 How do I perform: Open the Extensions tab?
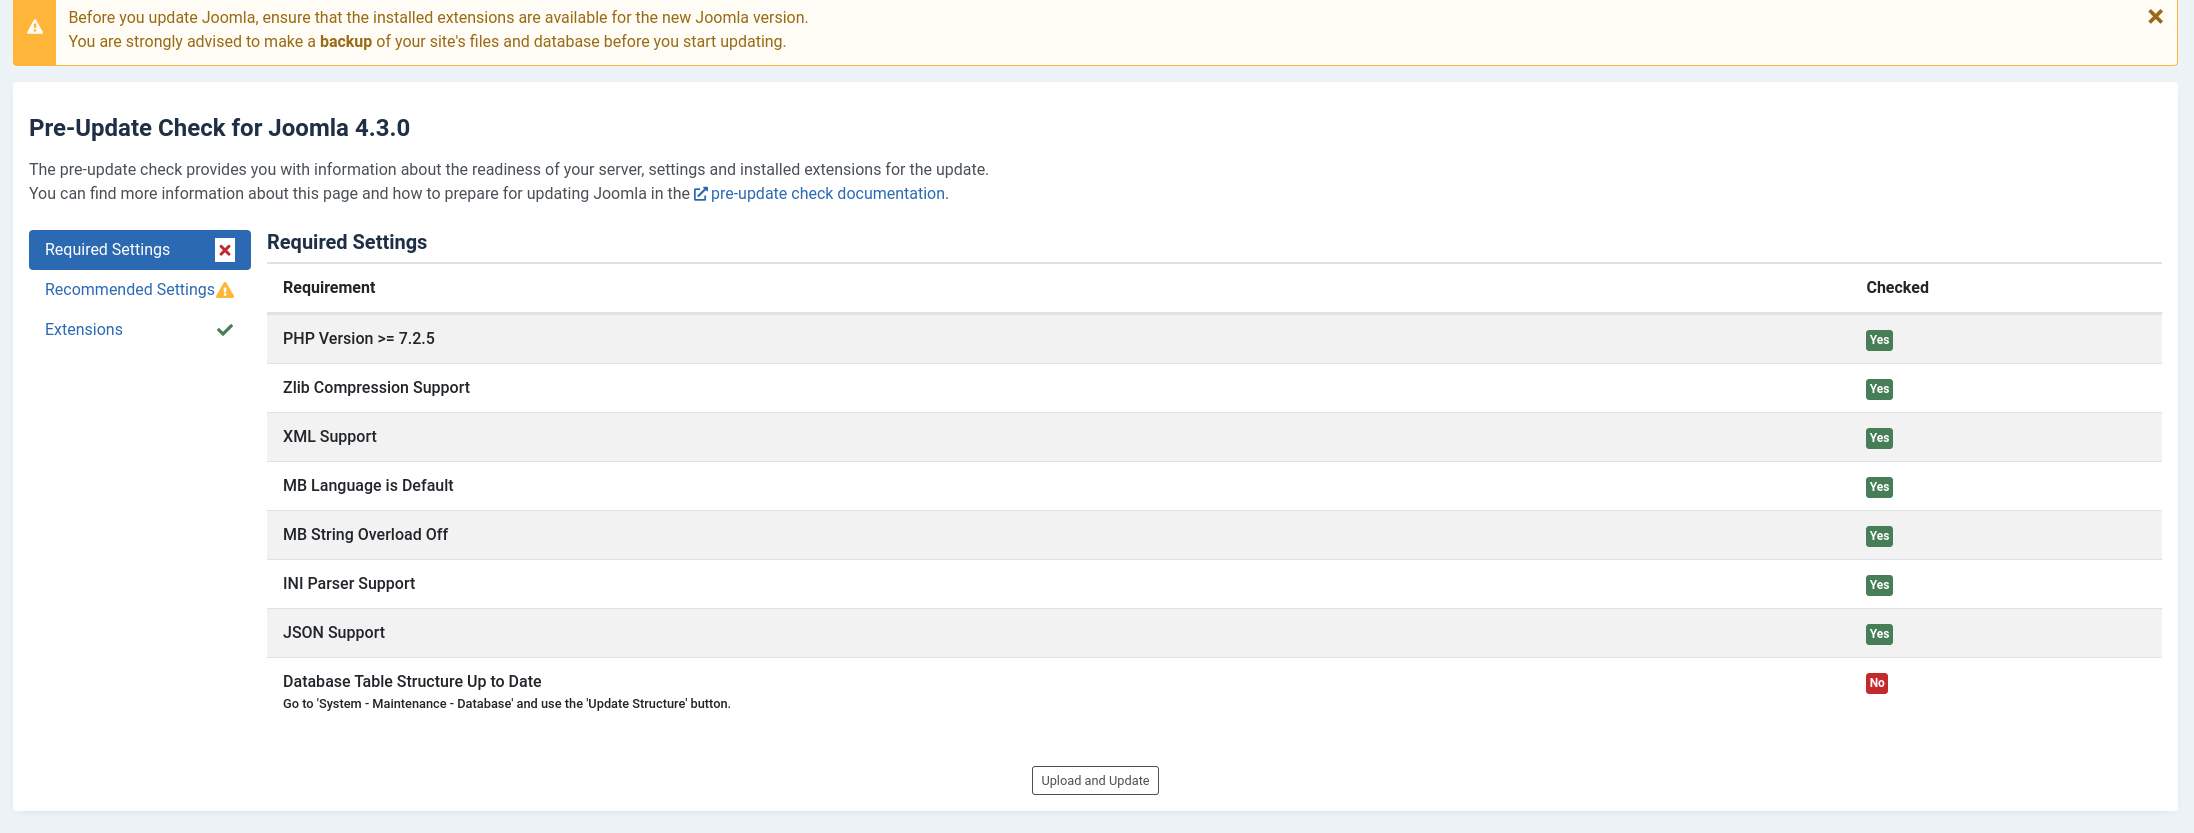[x=84, y=330]
